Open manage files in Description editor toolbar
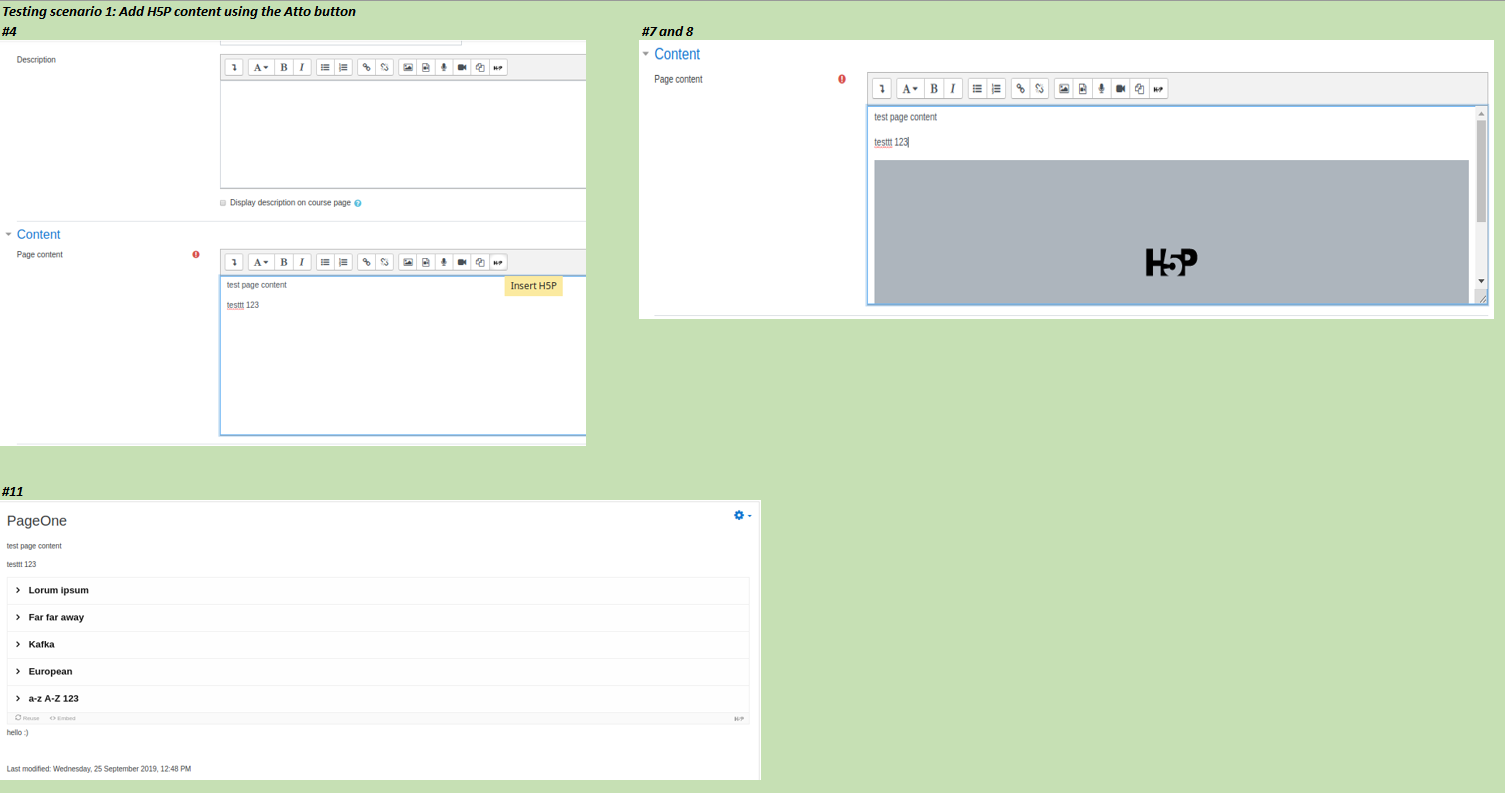The image size is (1505, 793). pos(480,67)
